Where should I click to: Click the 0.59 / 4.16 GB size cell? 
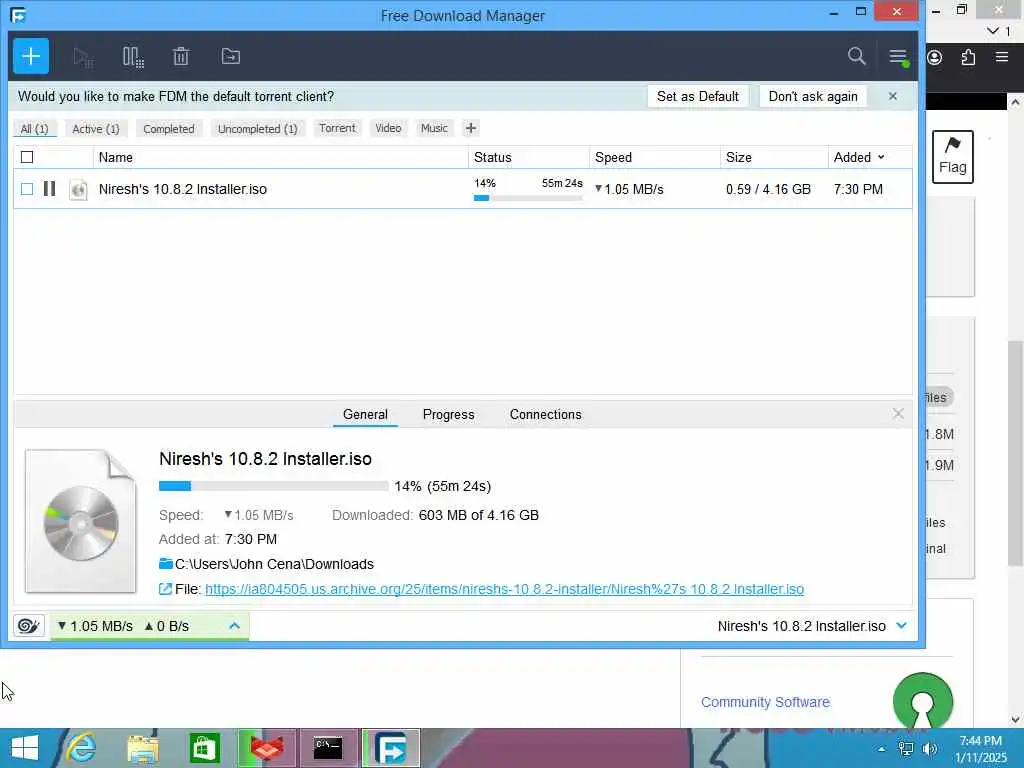[x=768, y=189]
